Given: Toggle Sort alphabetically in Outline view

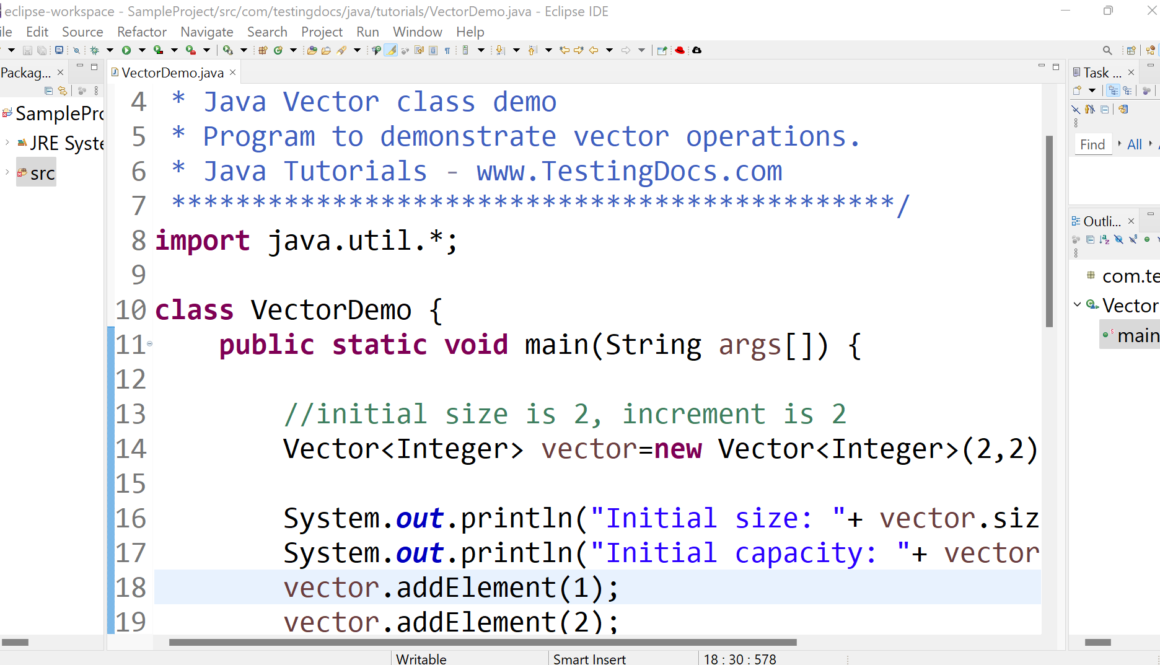Looking at the screenshot, I should (x=1105, y=240).
